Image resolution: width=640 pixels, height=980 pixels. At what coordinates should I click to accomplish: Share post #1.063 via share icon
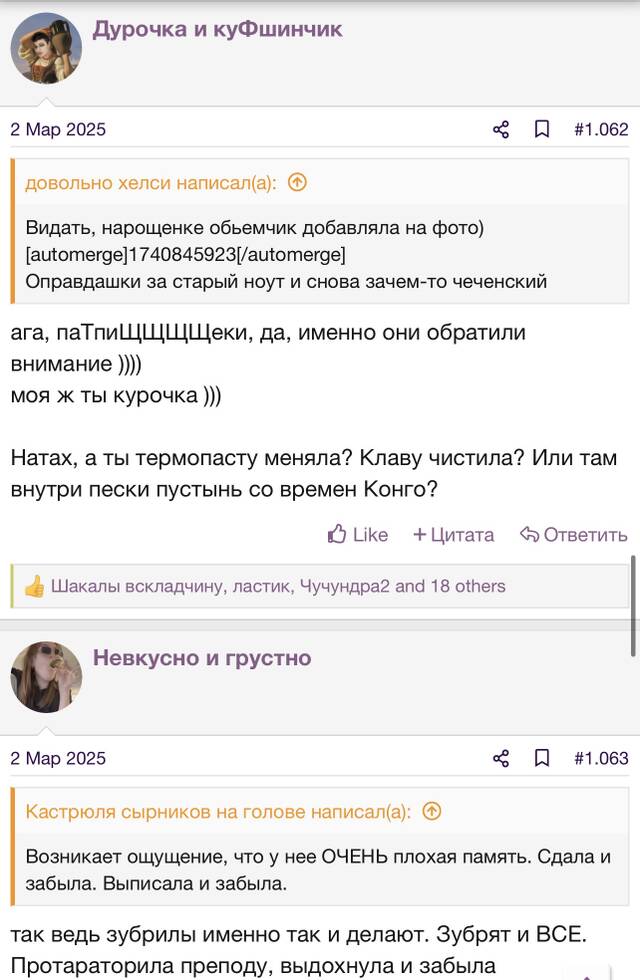[501, 758]
